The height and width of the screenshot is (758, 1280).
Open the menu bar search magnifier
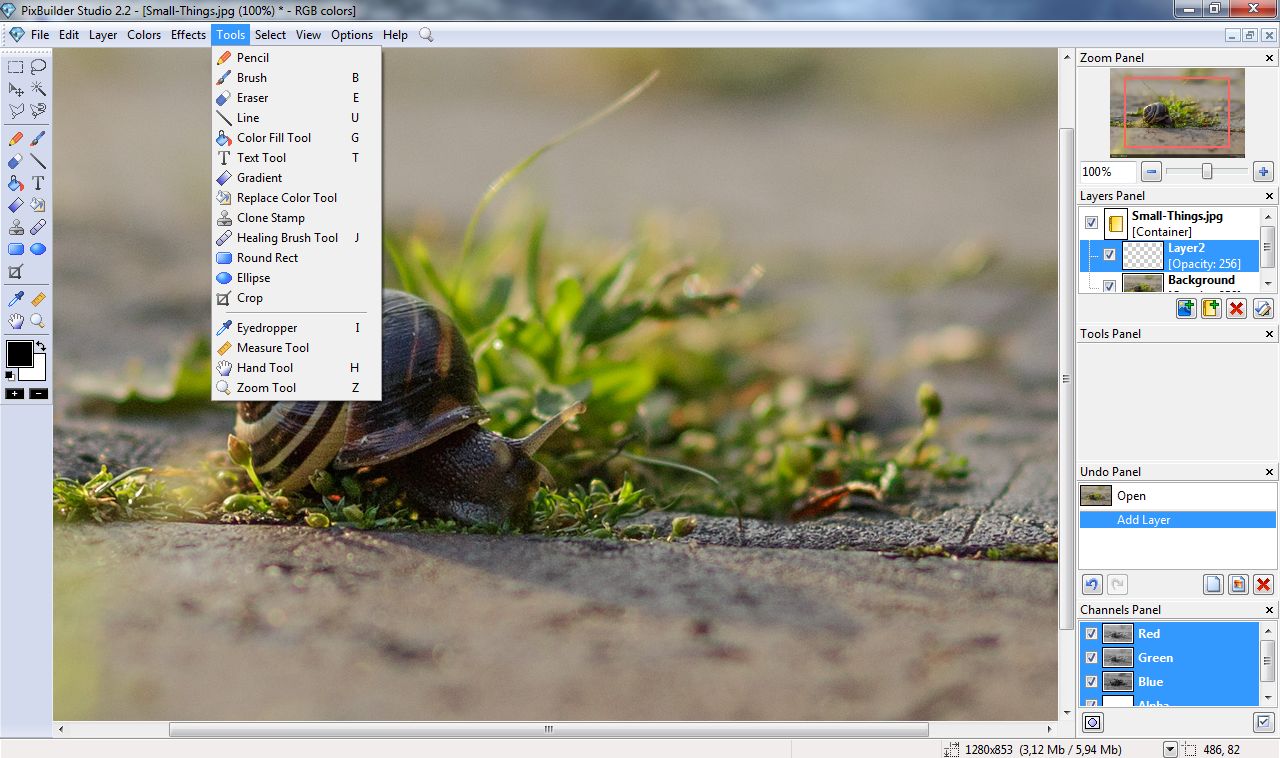(426, 34)
